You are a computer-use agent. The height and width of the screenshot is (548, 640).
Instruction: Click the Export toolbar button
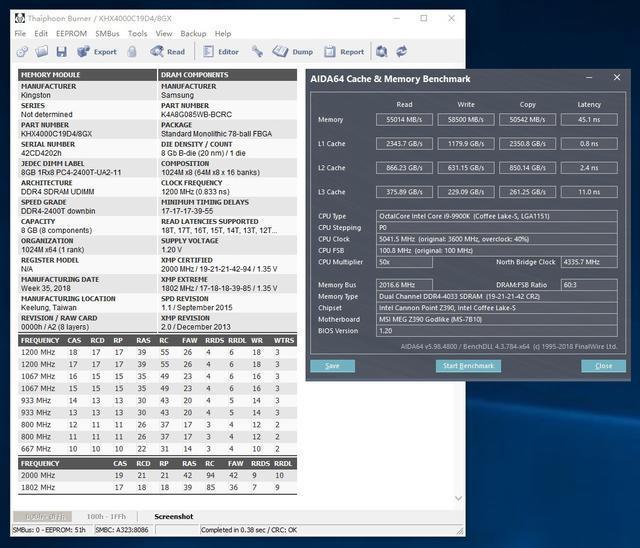tap(97, 52)
